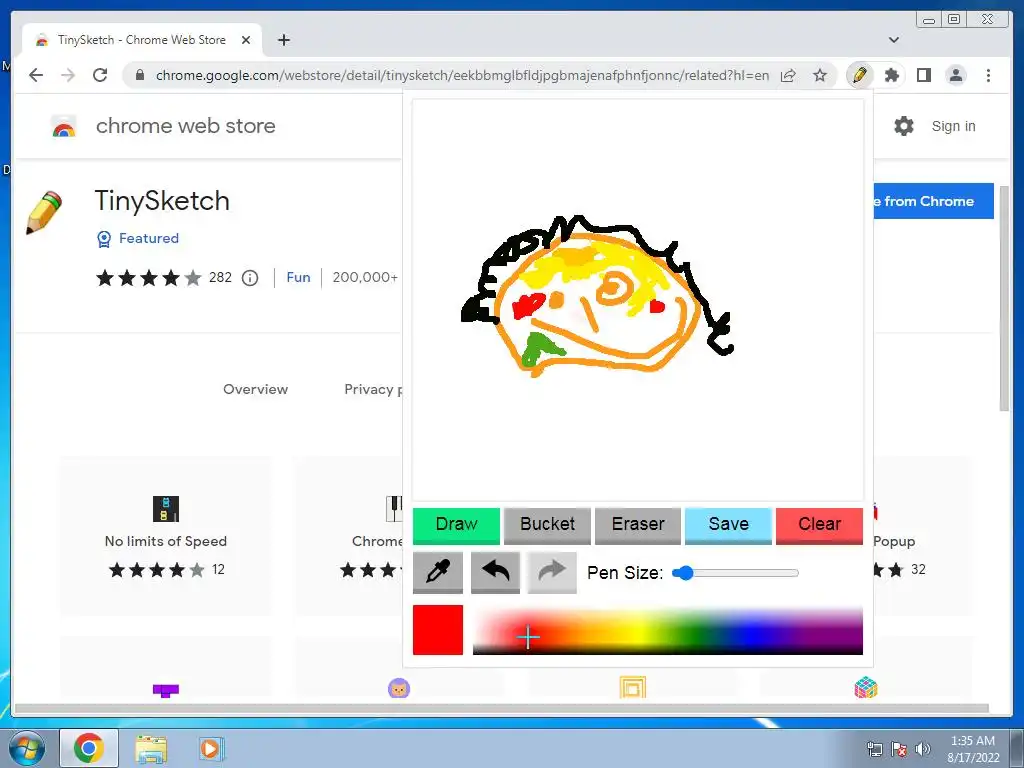The height and width of the screenshot is (768, 1024).
Task: Switch to the Overview tab
Action: (255, 389)
